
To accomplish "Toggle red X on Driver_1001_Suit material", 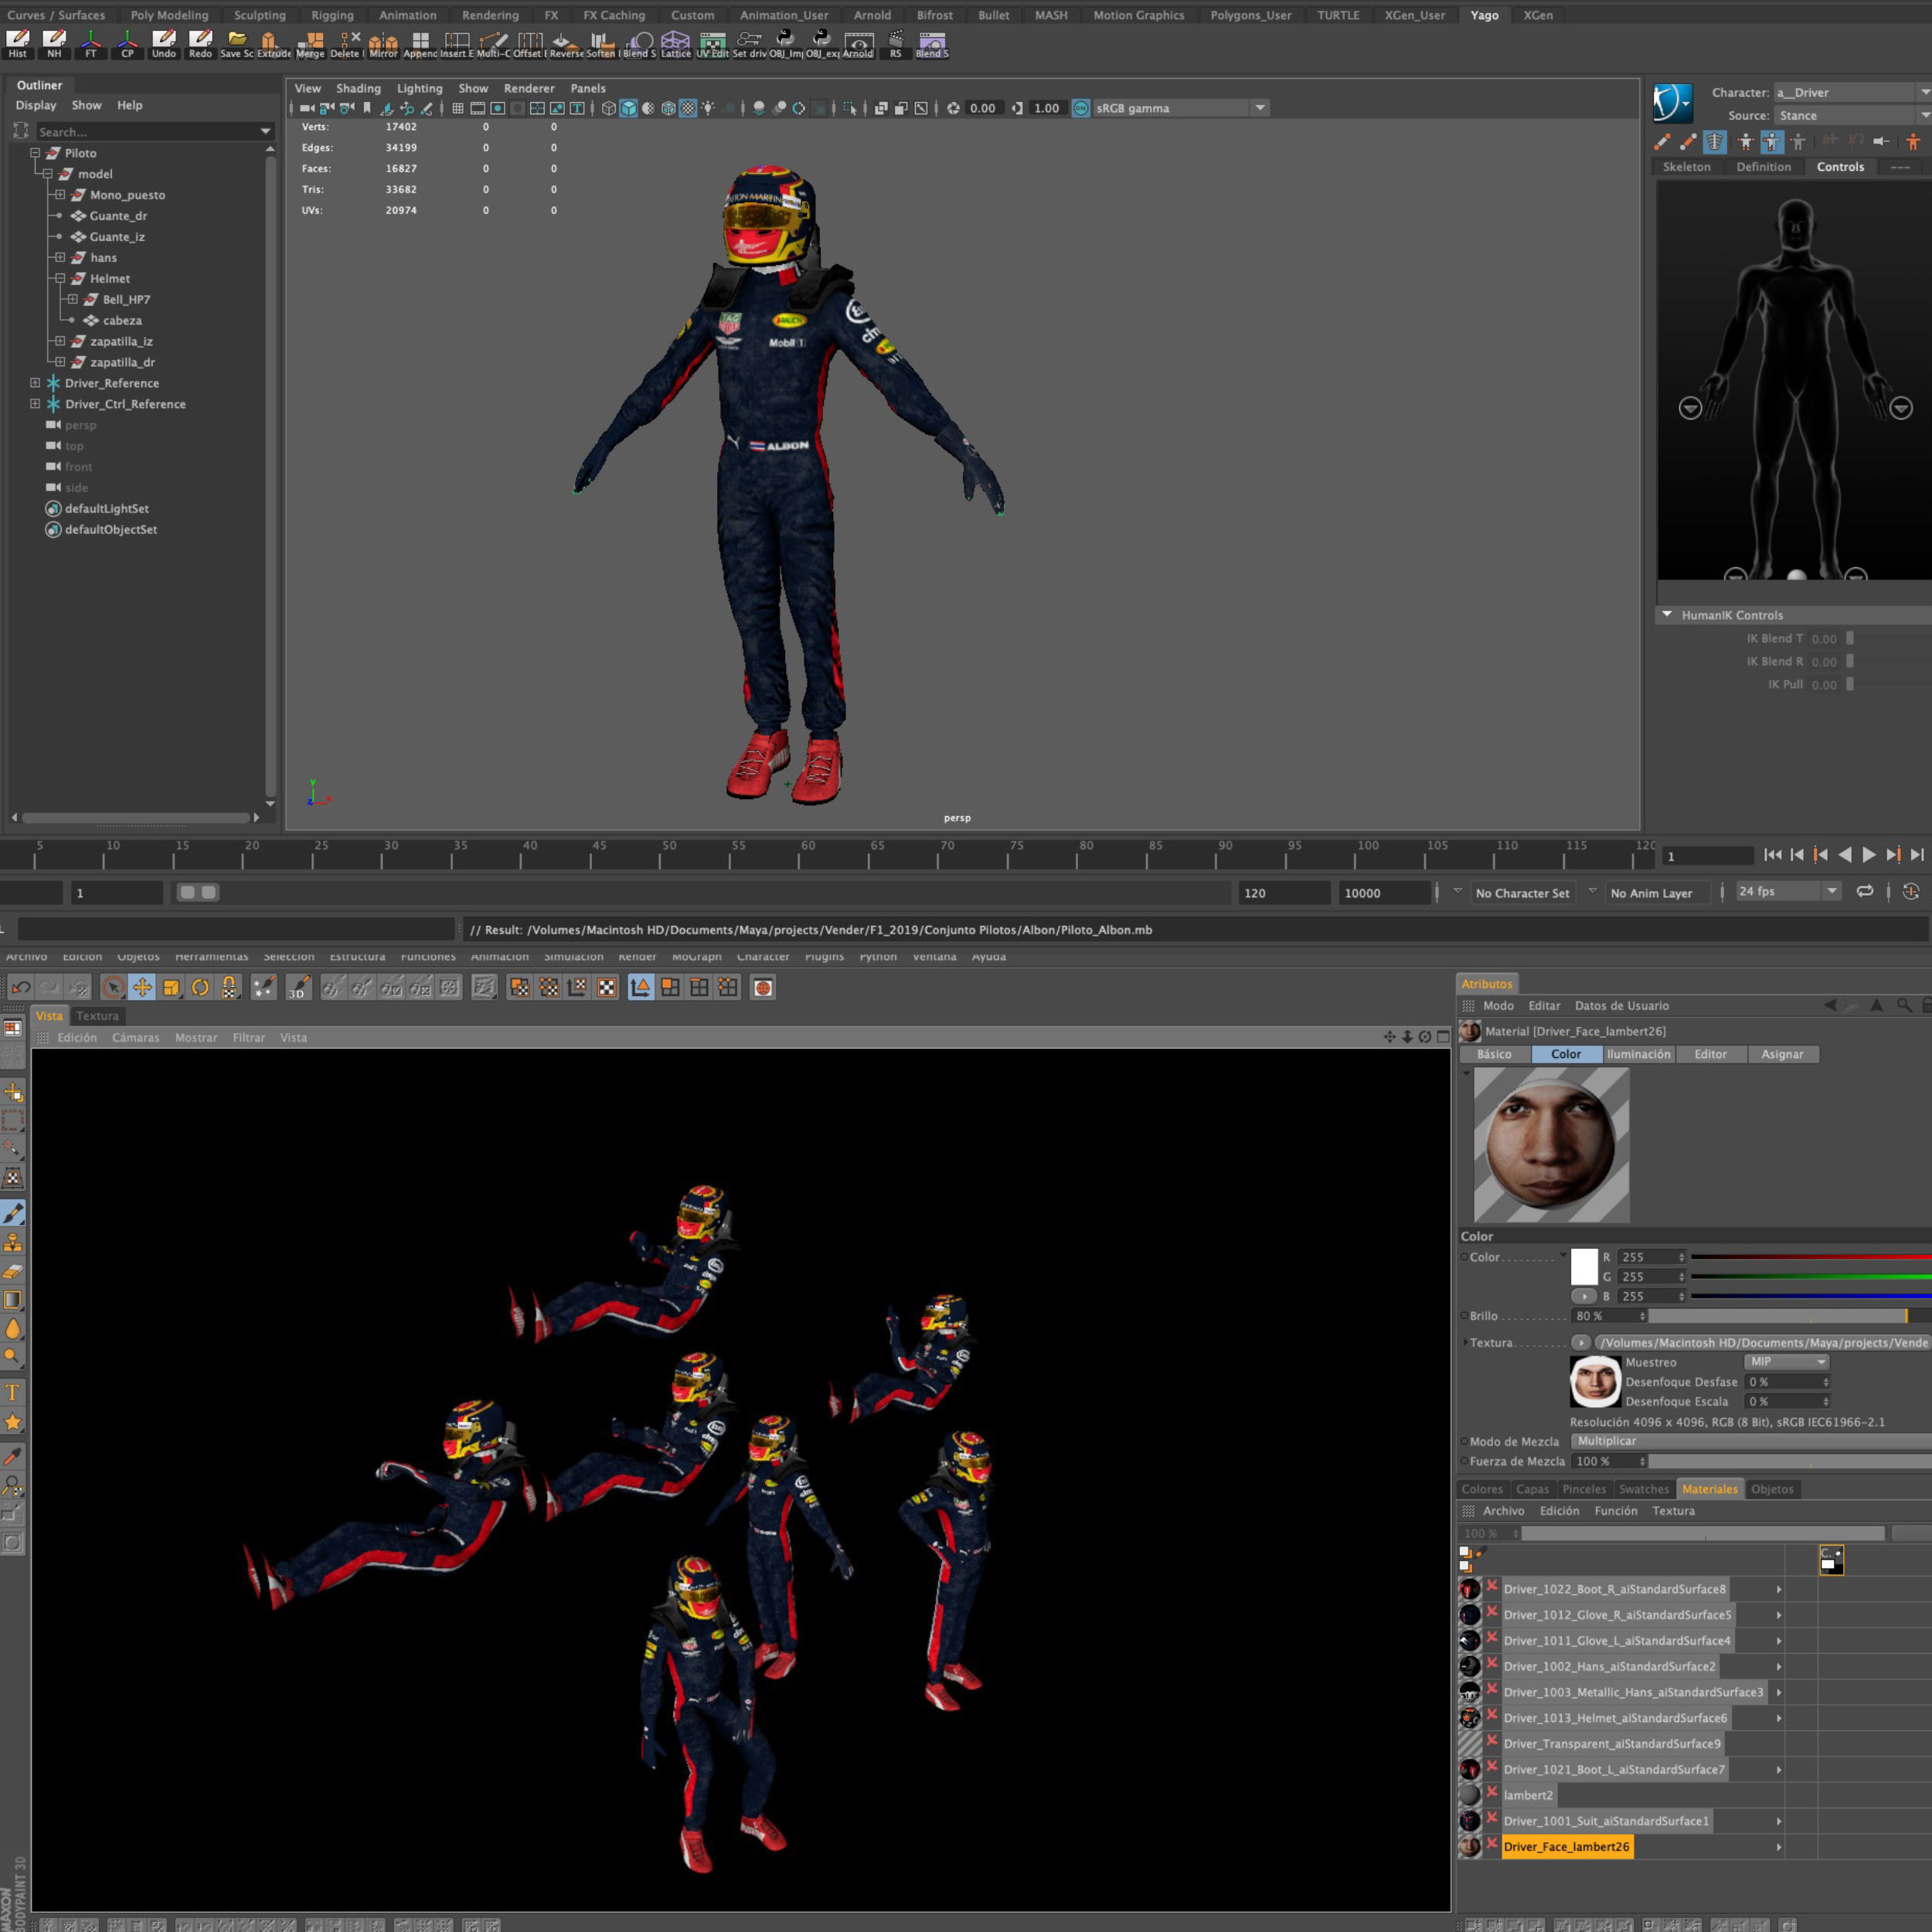I will coord(1491,1818).
